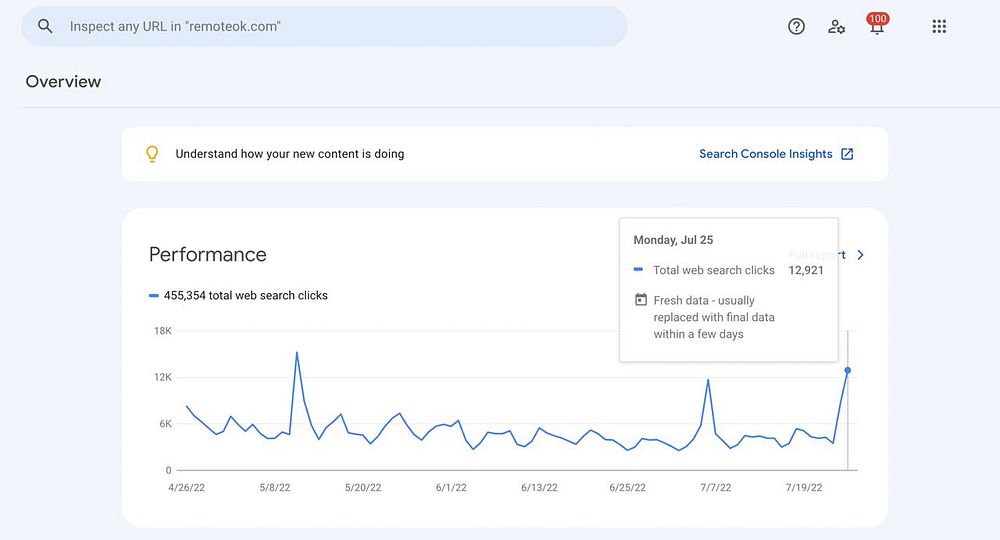The height and width of the screenshot is (540, 1000).
Task: Select the 455,354 total web search clicks legend
Action: coord(245,296)
